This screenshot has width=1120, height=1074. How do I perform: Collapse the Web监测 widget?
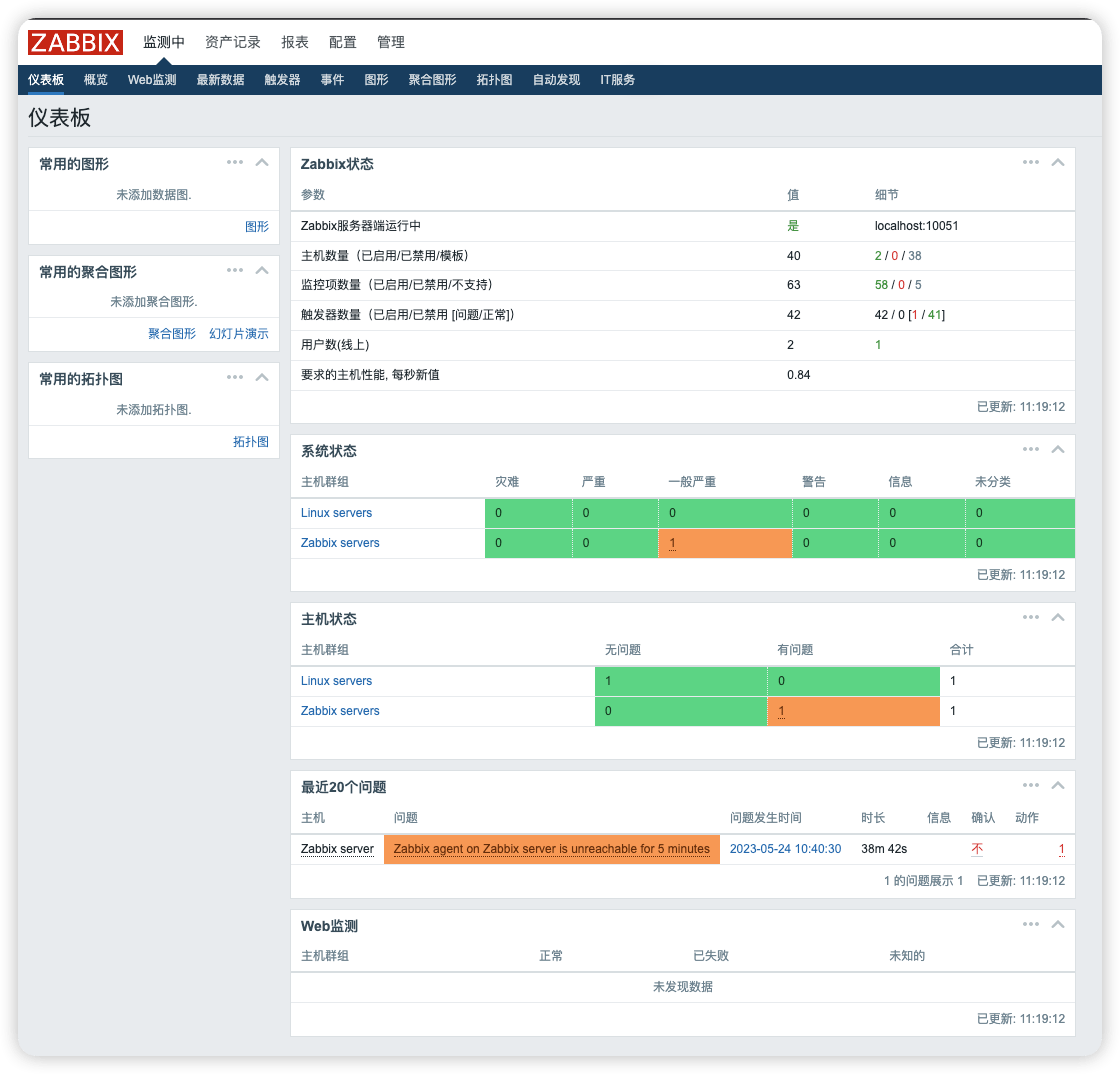pyautogui.click(x=1058, y=925)
